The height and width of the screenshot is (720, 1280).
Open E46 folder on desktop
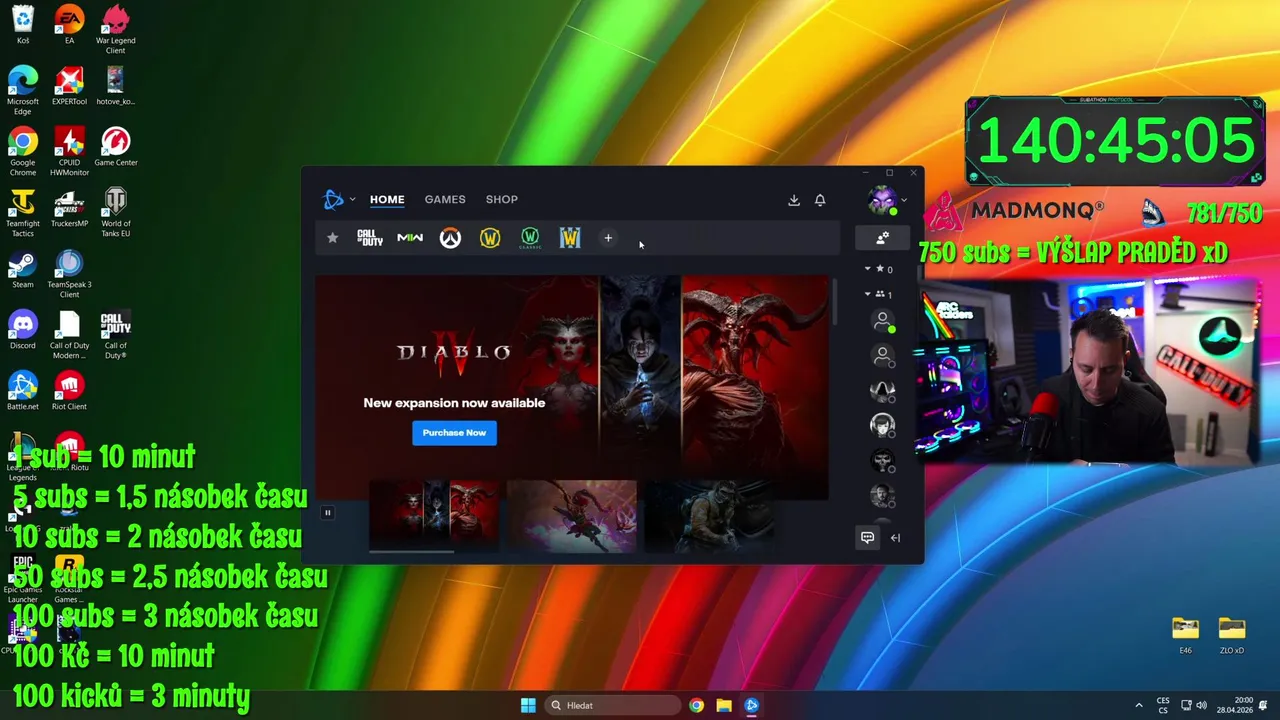click(1185, 635)
